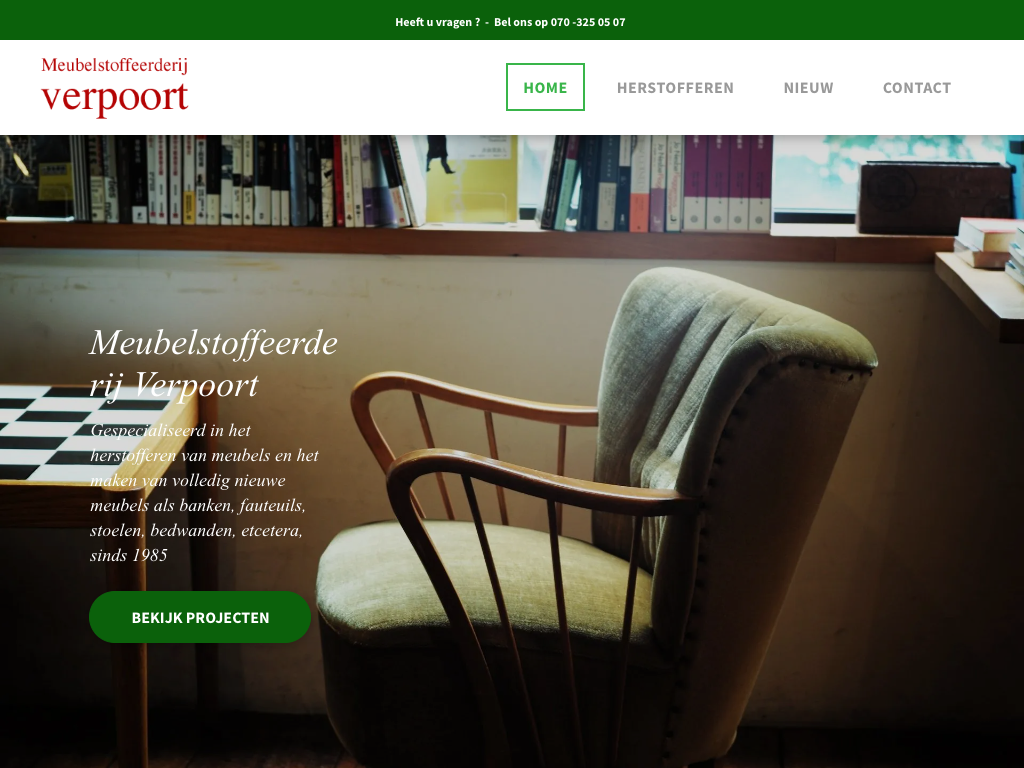This screenshot has height=768, width=1024.
Task: Open the HOME menu item
Action: pos(545,87)
